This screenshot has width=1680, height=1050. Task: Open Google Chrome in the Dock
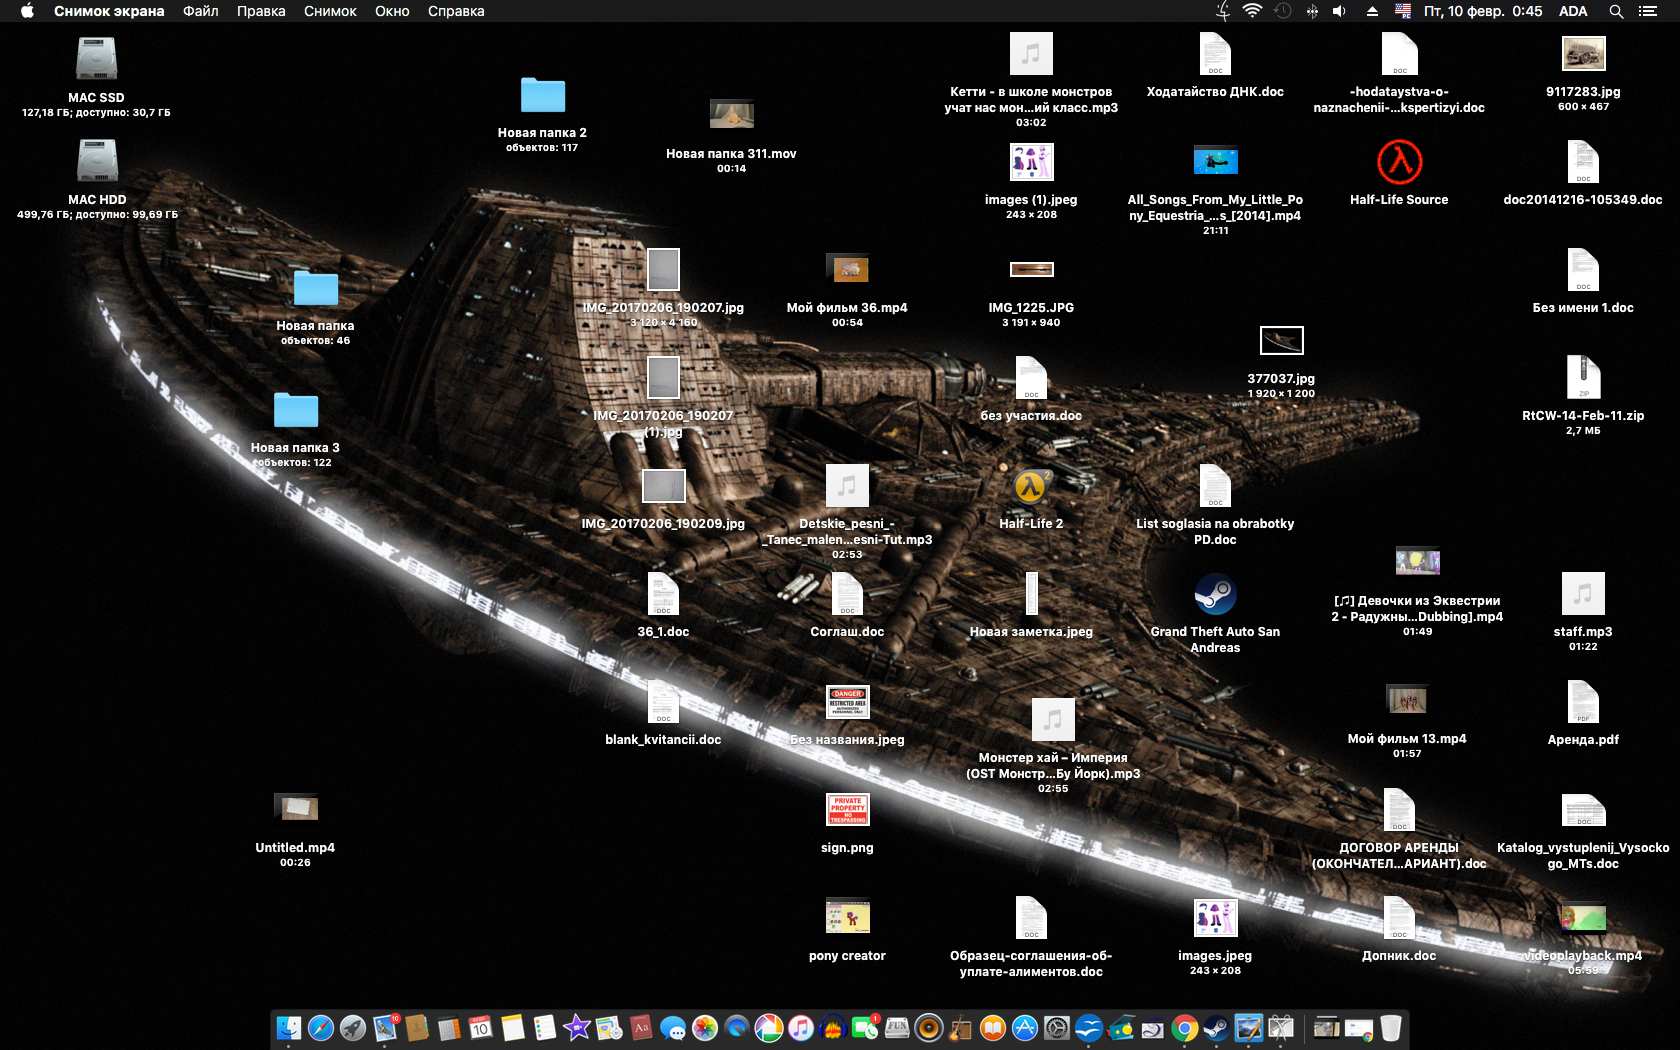click(1185, 1028)
